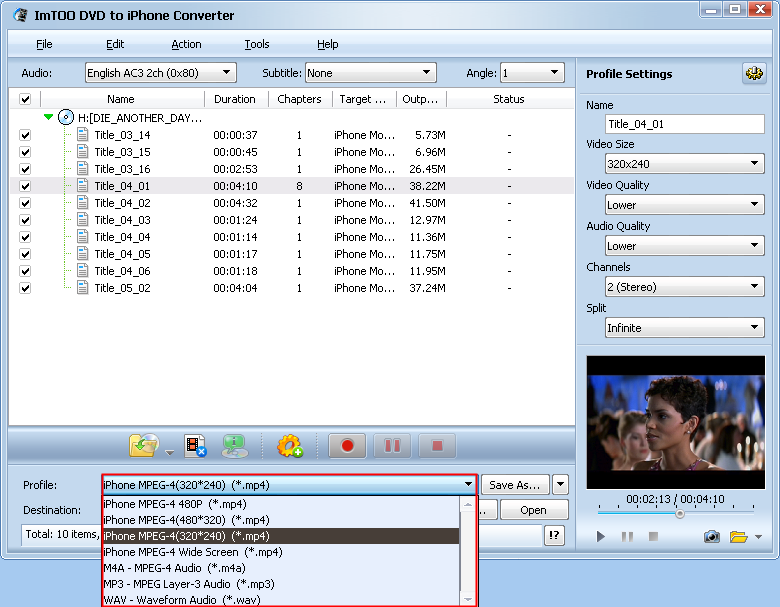This screenshot has width=780, height=607.
Task: Sort the list by the Duration column
Action: tap(234, 99)
